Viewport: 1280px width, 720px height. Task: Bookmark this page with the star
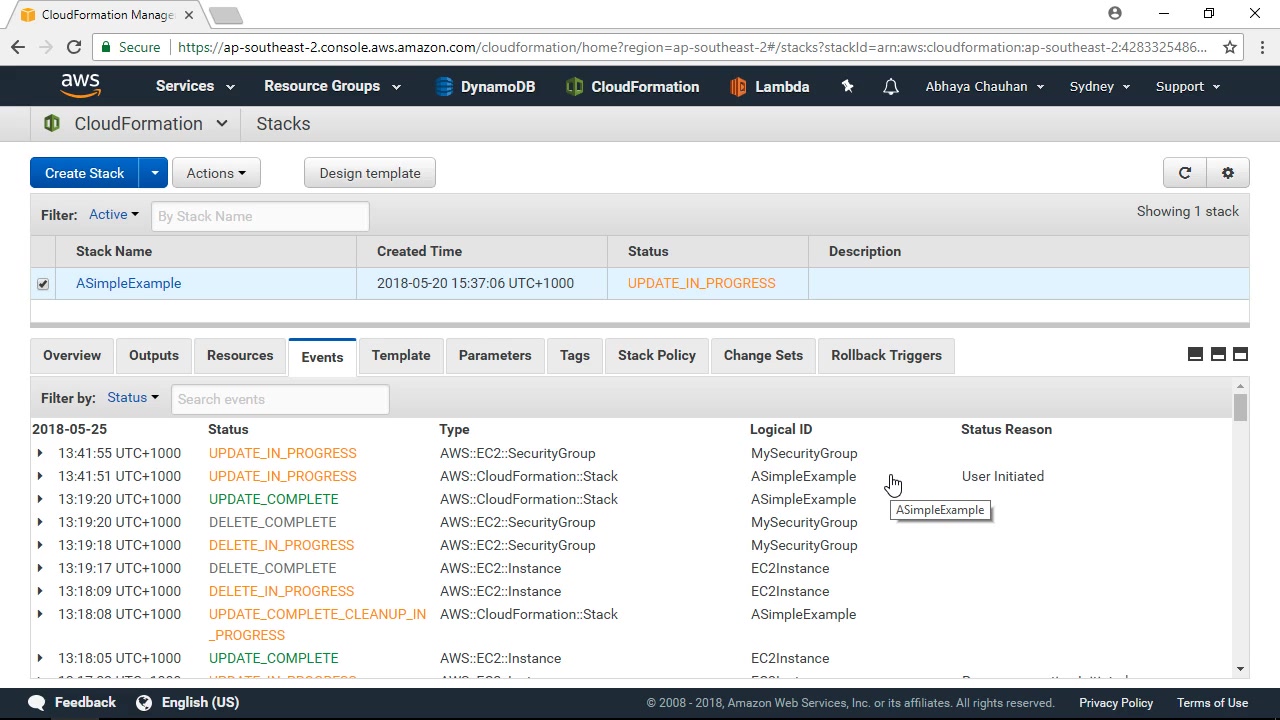coord(1230,47)
